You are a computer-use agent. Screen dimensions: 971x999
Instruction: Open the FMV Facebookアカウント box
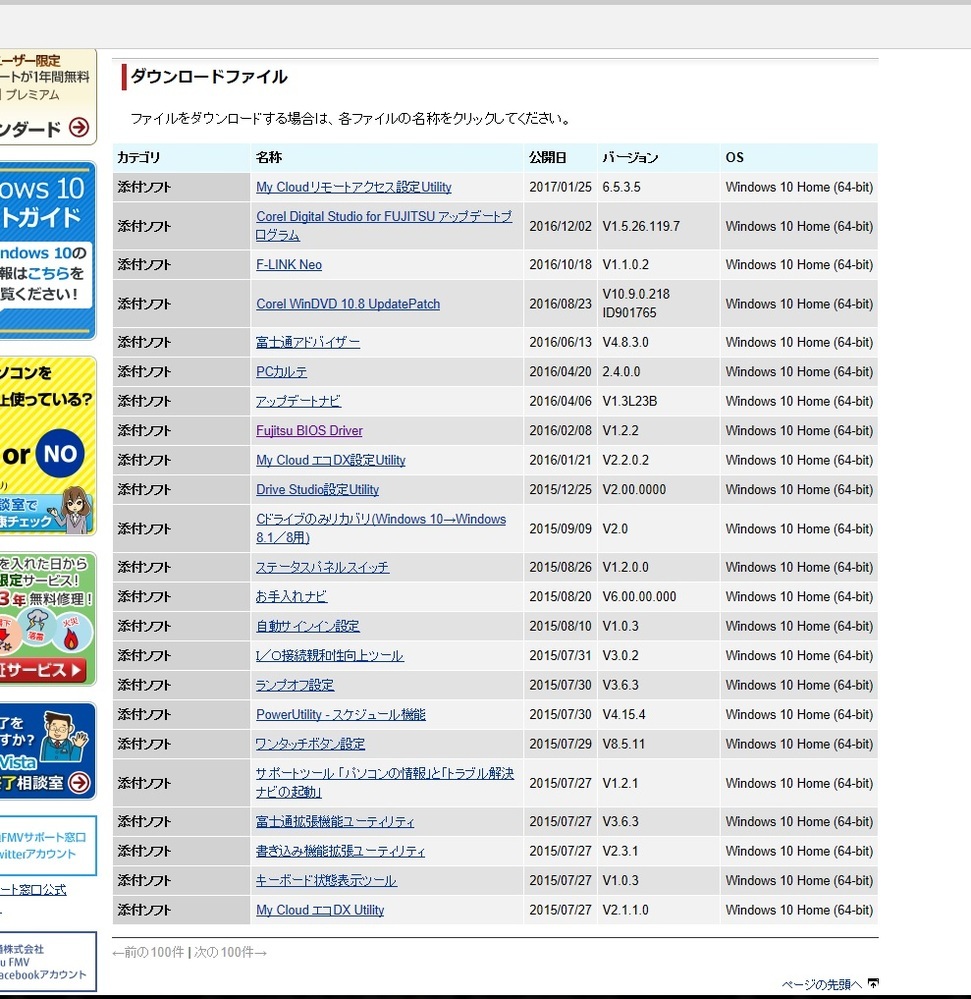[x=48, y=961]
